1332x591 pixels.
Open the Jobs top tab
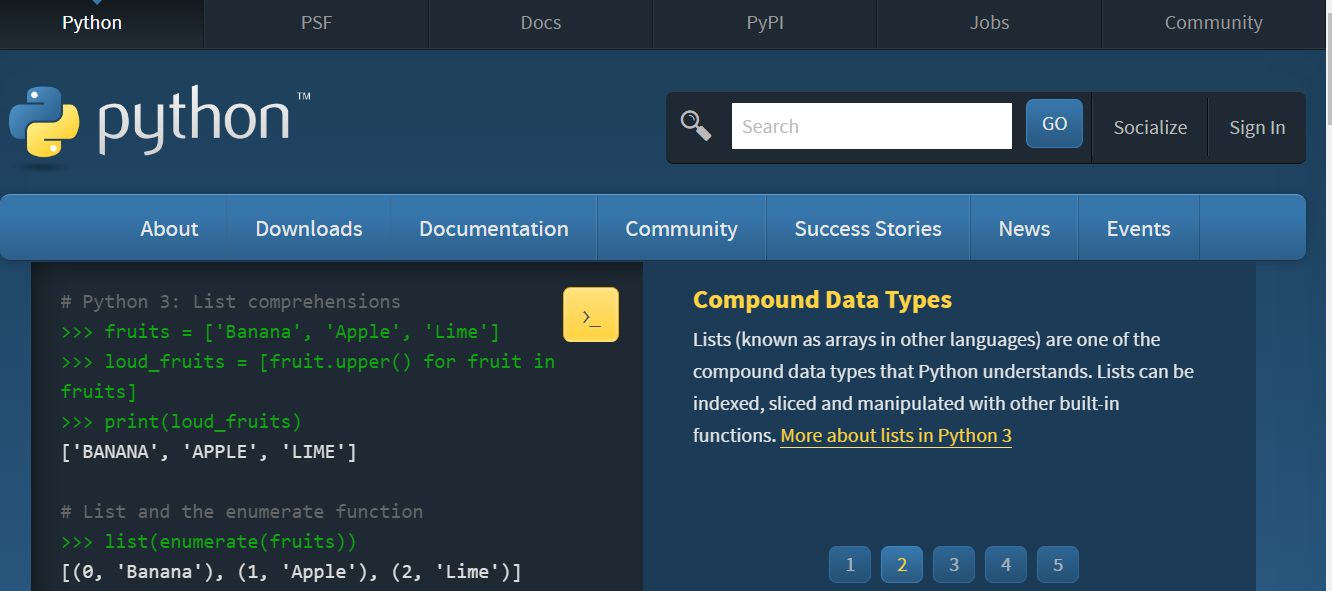tap(989, 23)
